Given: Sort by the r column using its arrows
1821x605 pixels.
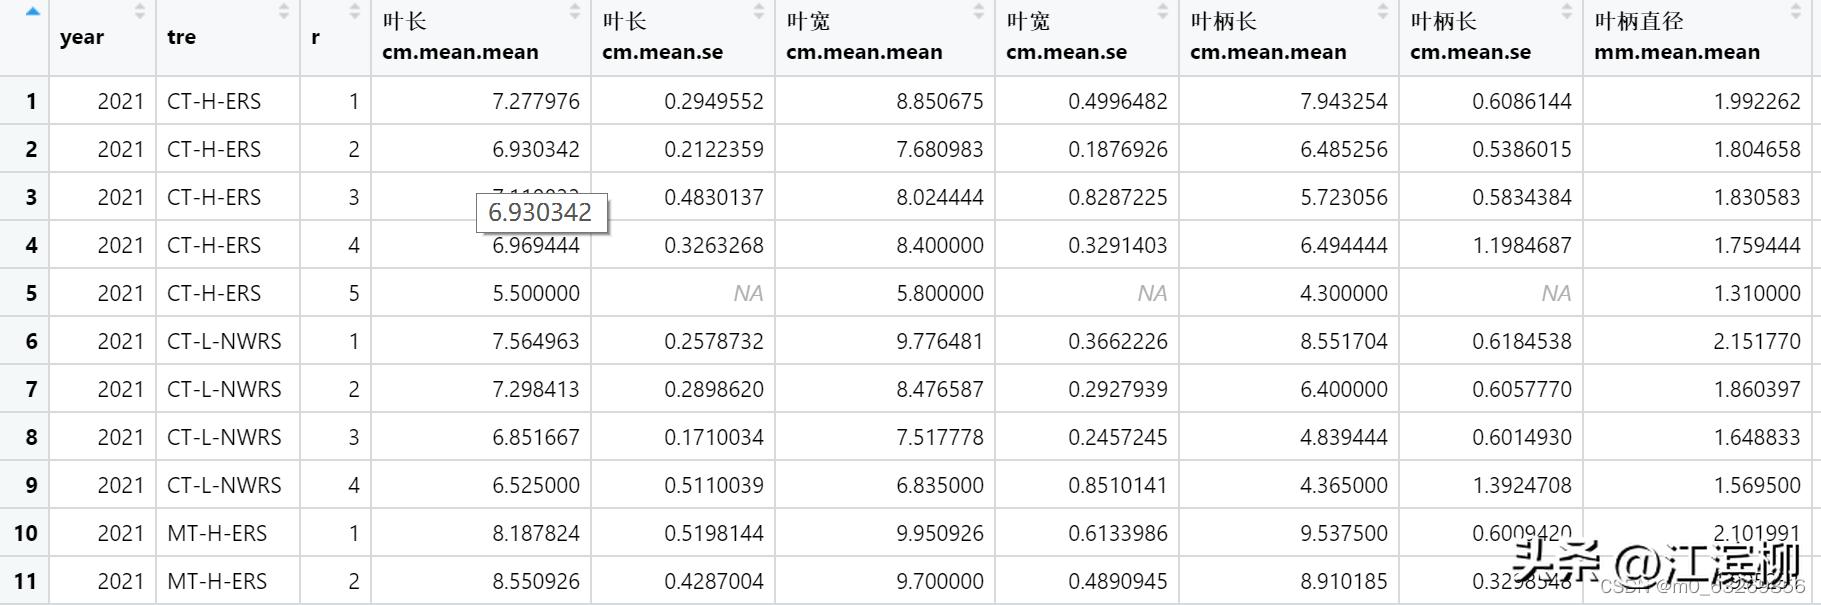Looking at the screenshot, I should point(355,12).
